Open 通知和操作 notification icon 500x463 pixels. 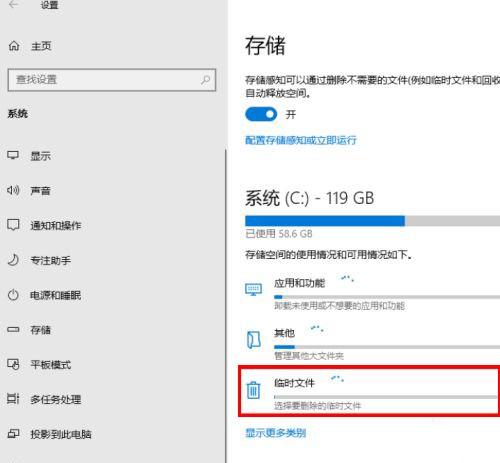(x=13, y=225)
